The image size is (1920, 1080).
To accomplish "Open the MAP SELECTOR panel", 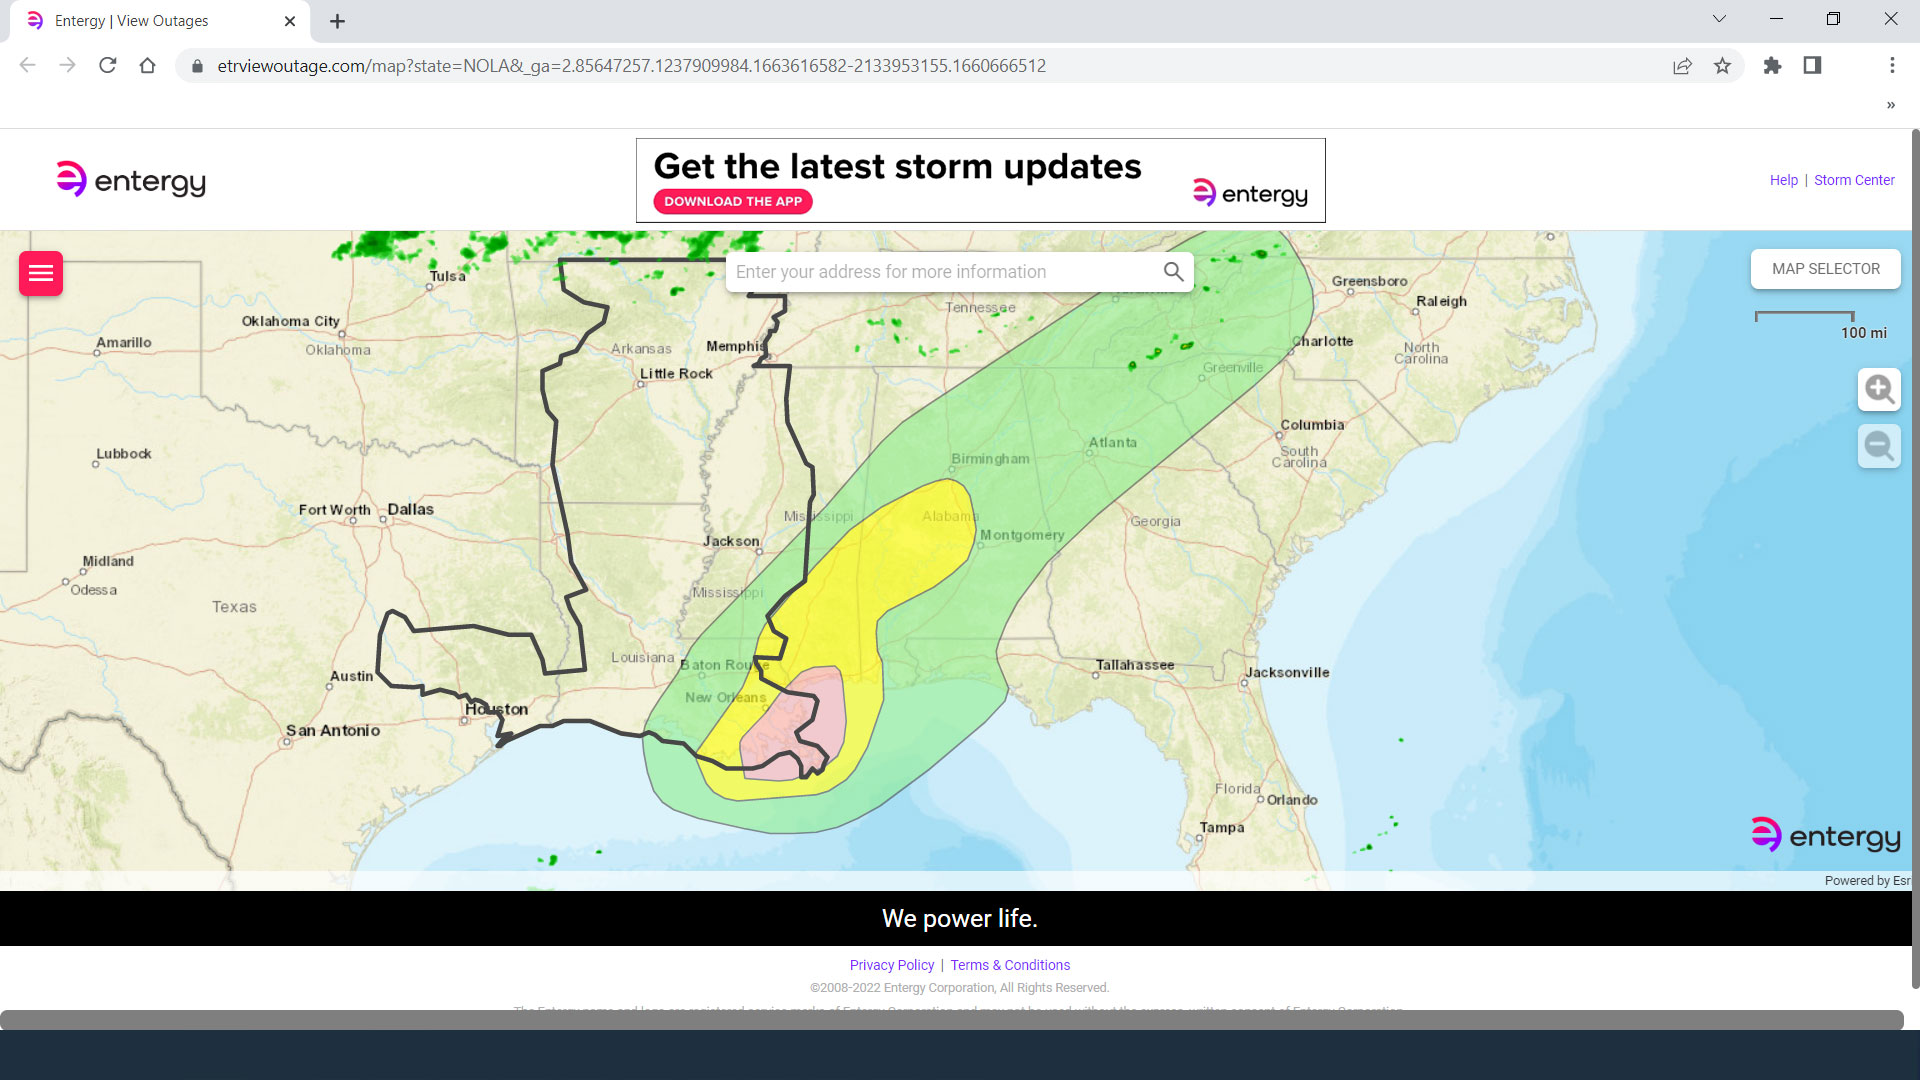I will click(1826, 269).
